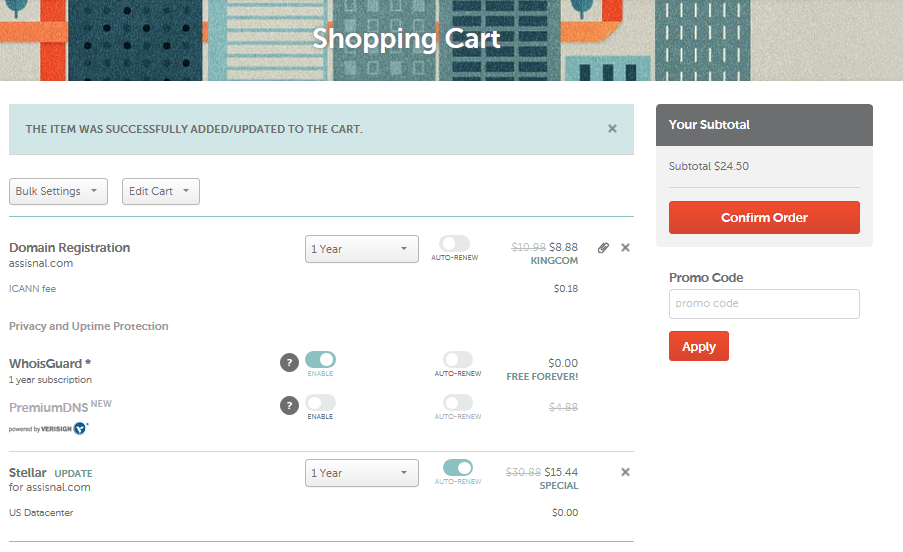The height and width of the screenshot is (552, 903).
Task: Open Domain Registration 1 Year dropdown
Action: 362,249
